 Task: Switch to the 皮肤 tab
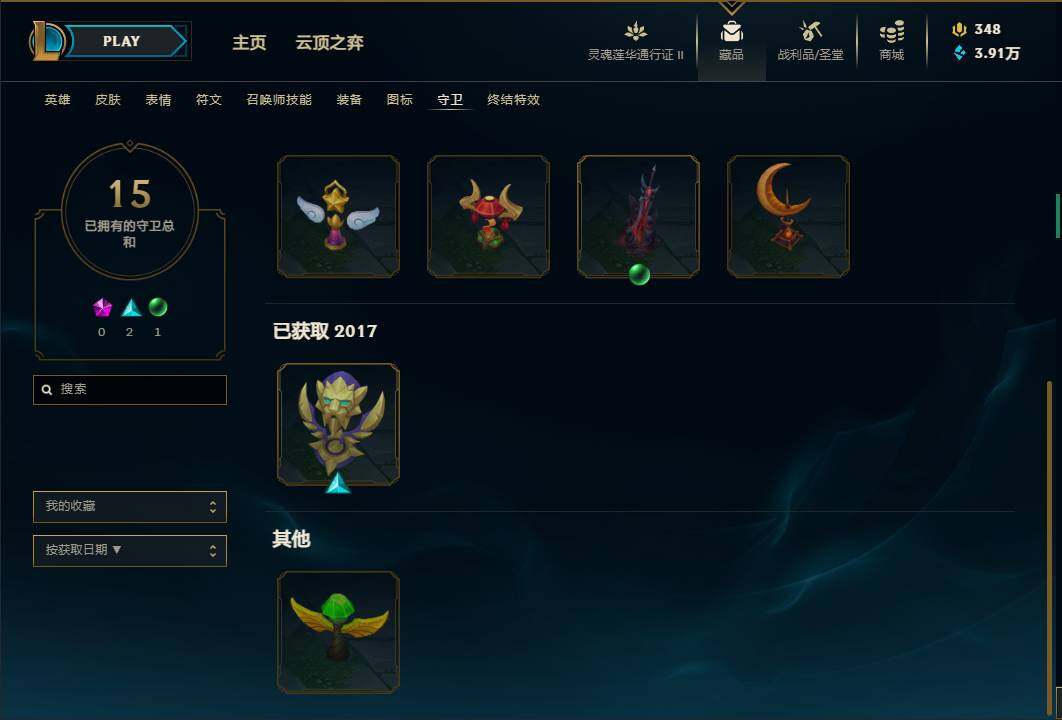click(x=108, y=100)
